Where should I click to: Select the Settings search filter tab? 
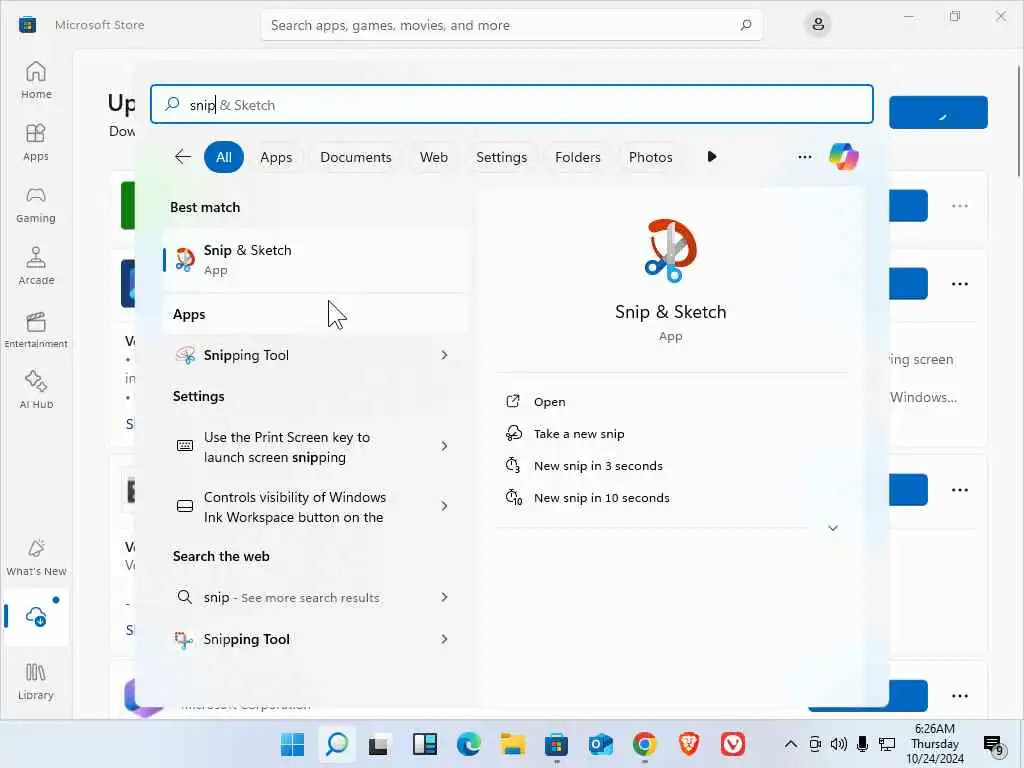tap(501, 157)
